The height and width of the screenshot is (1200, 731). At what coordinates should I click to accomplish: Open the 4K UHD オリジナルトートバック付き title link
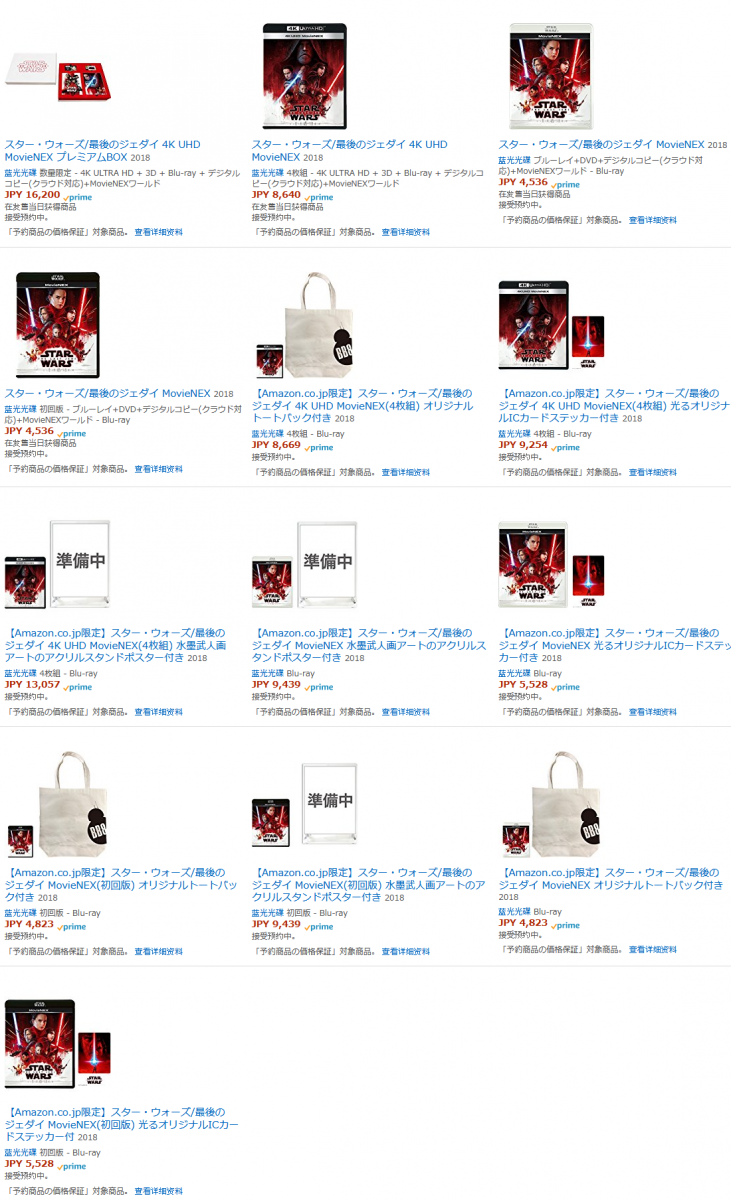pyautogui.click(x=365, y=404)
